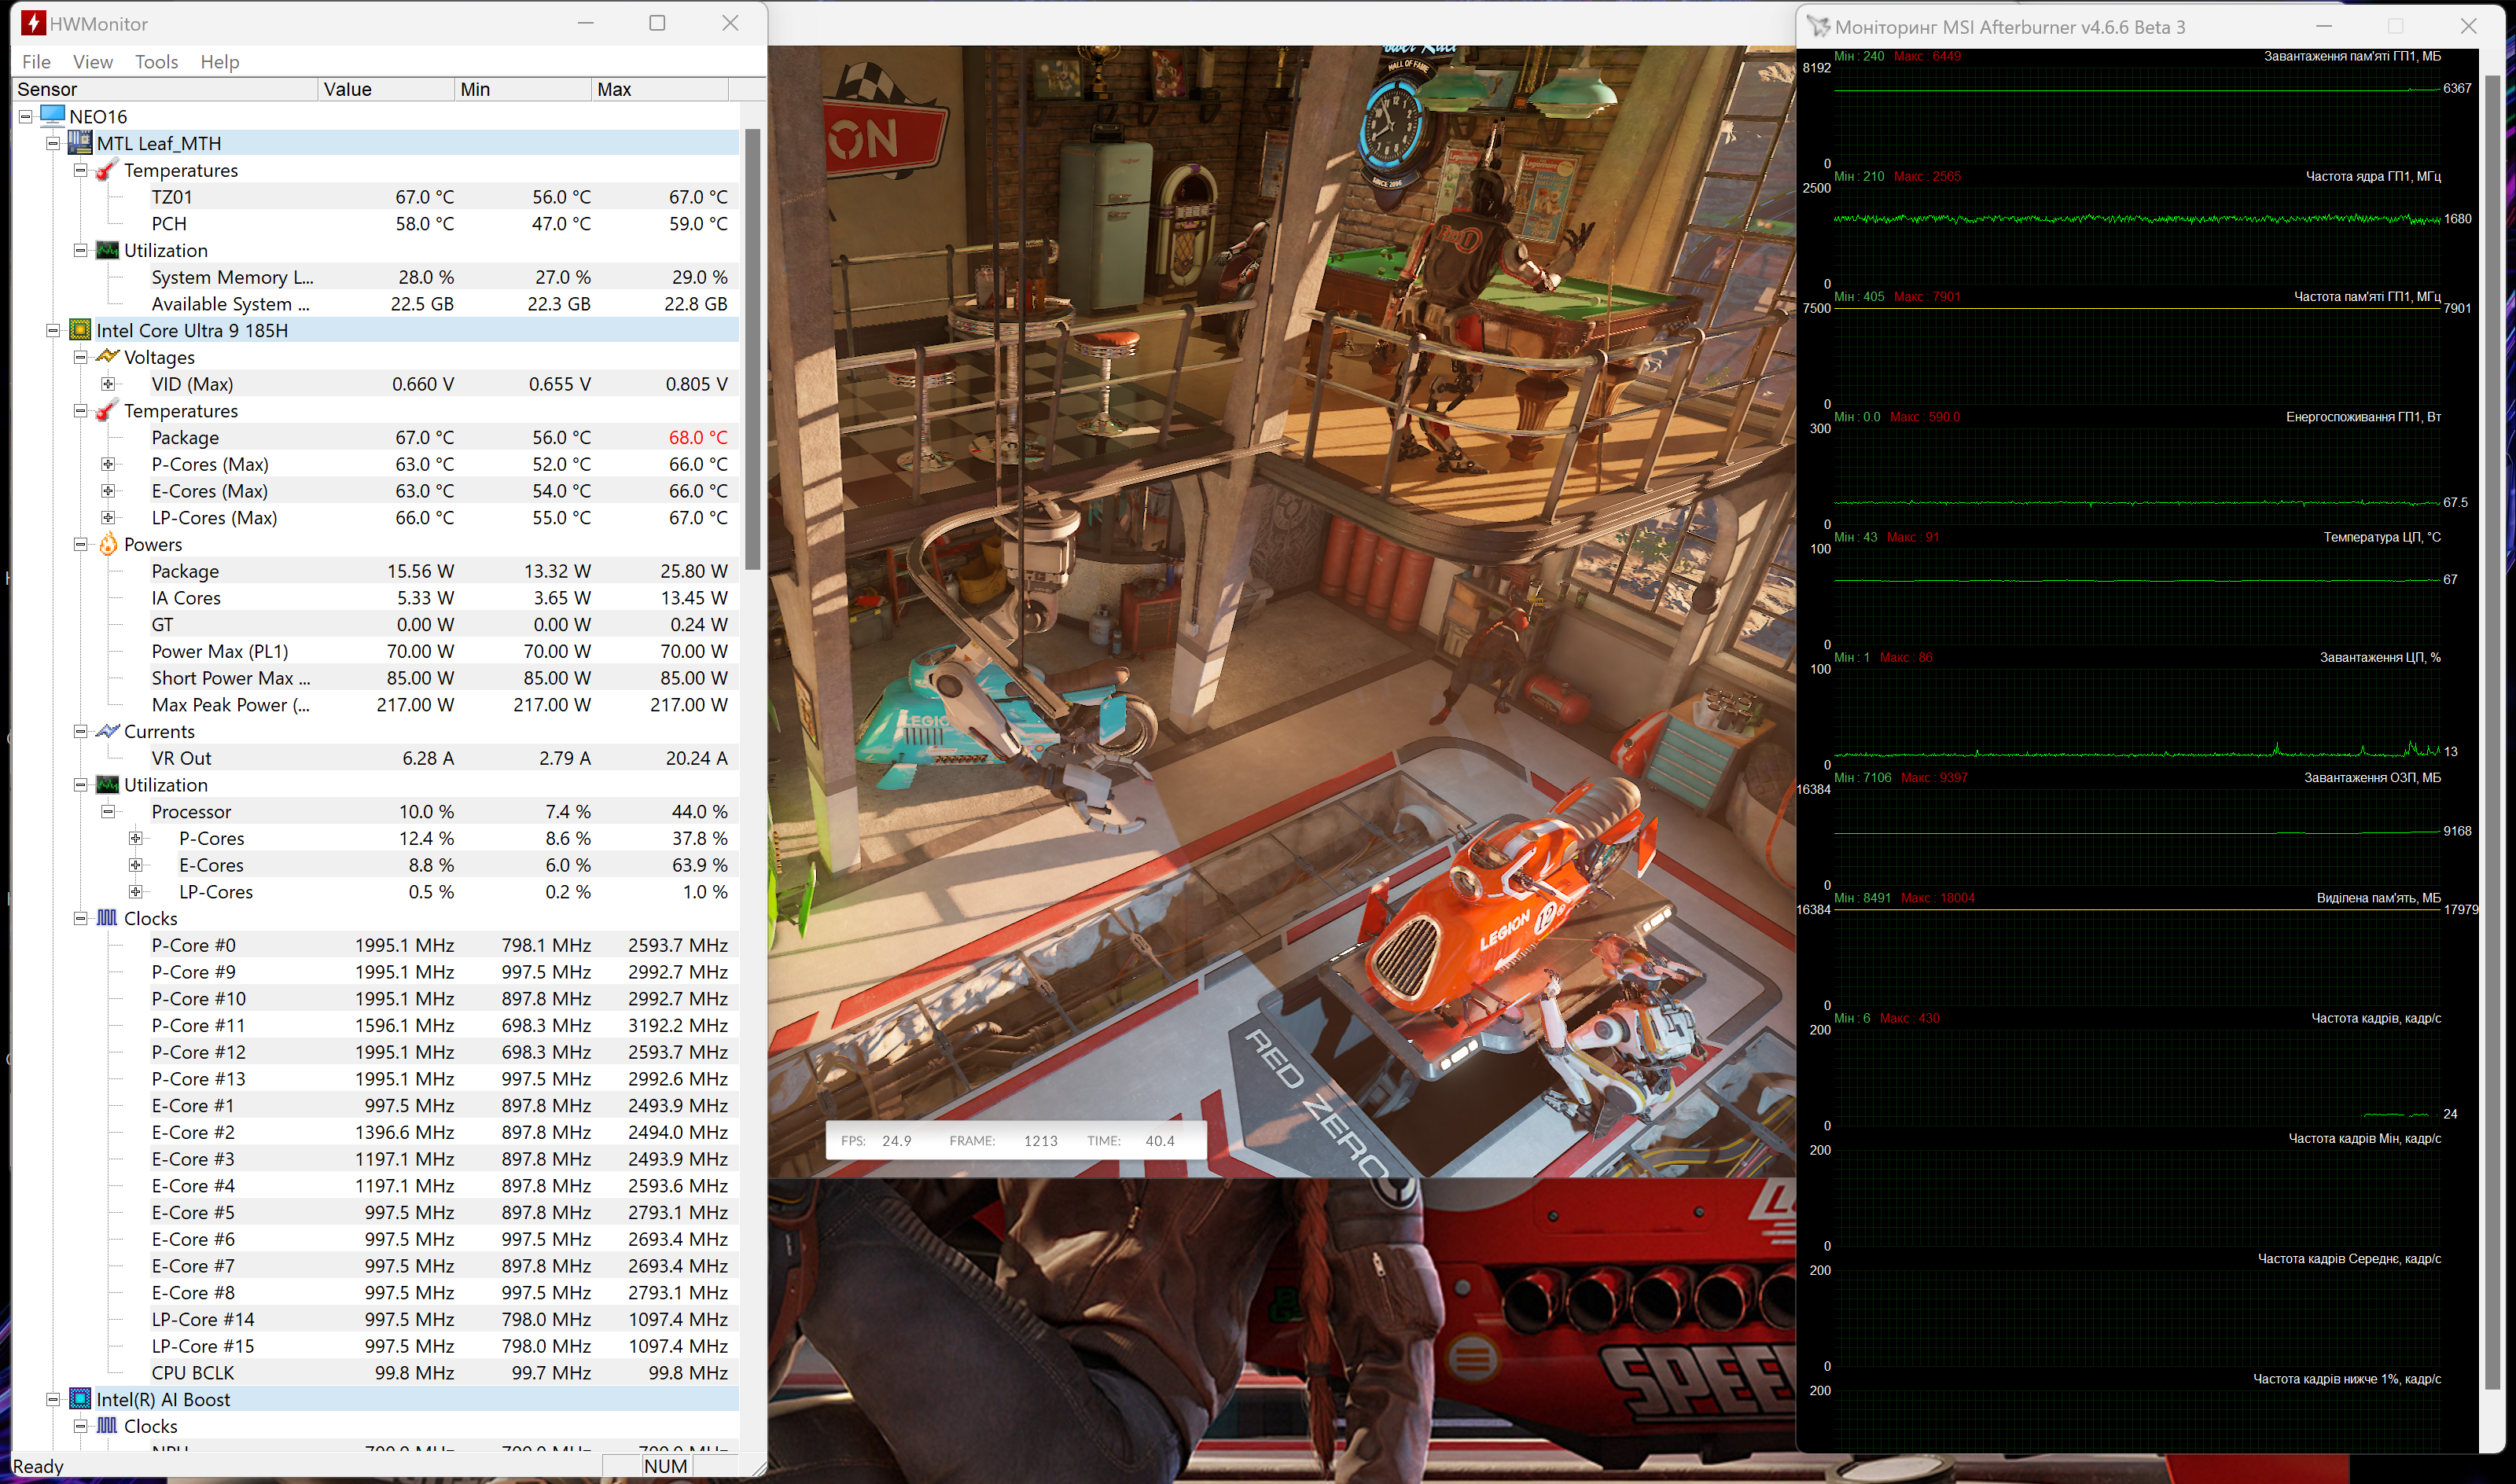The height and width of the screenshot is (1484, 2516).
Task: Click the Voltages lightning icon
Action: 107,357
